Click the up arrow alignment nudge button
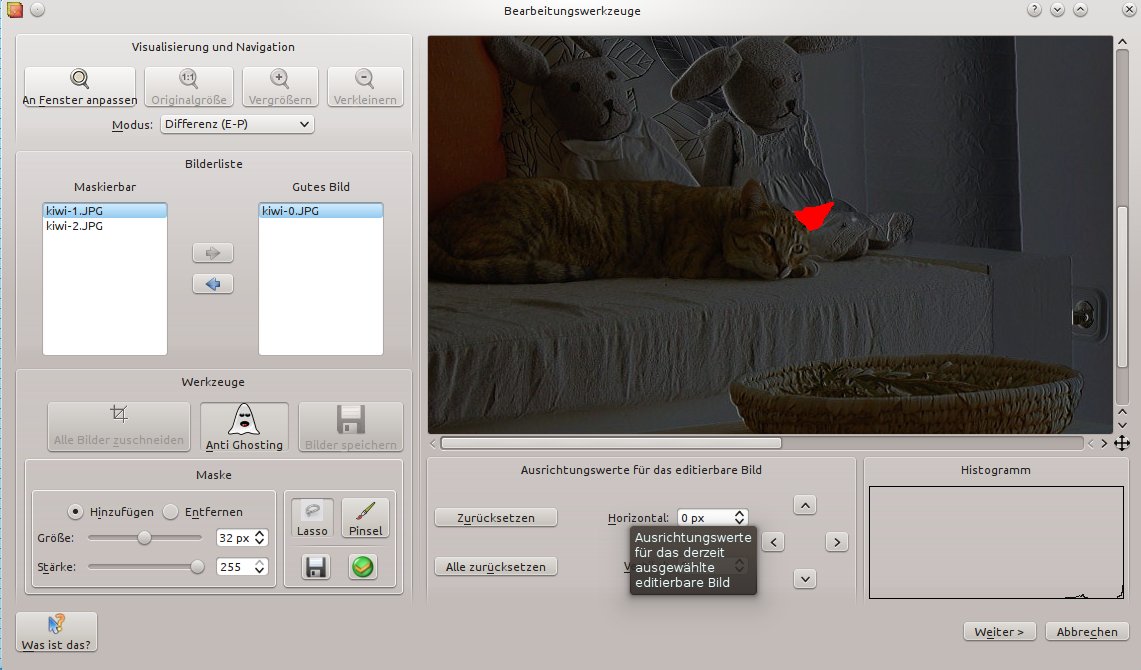1141x670 pixels. 805,505
